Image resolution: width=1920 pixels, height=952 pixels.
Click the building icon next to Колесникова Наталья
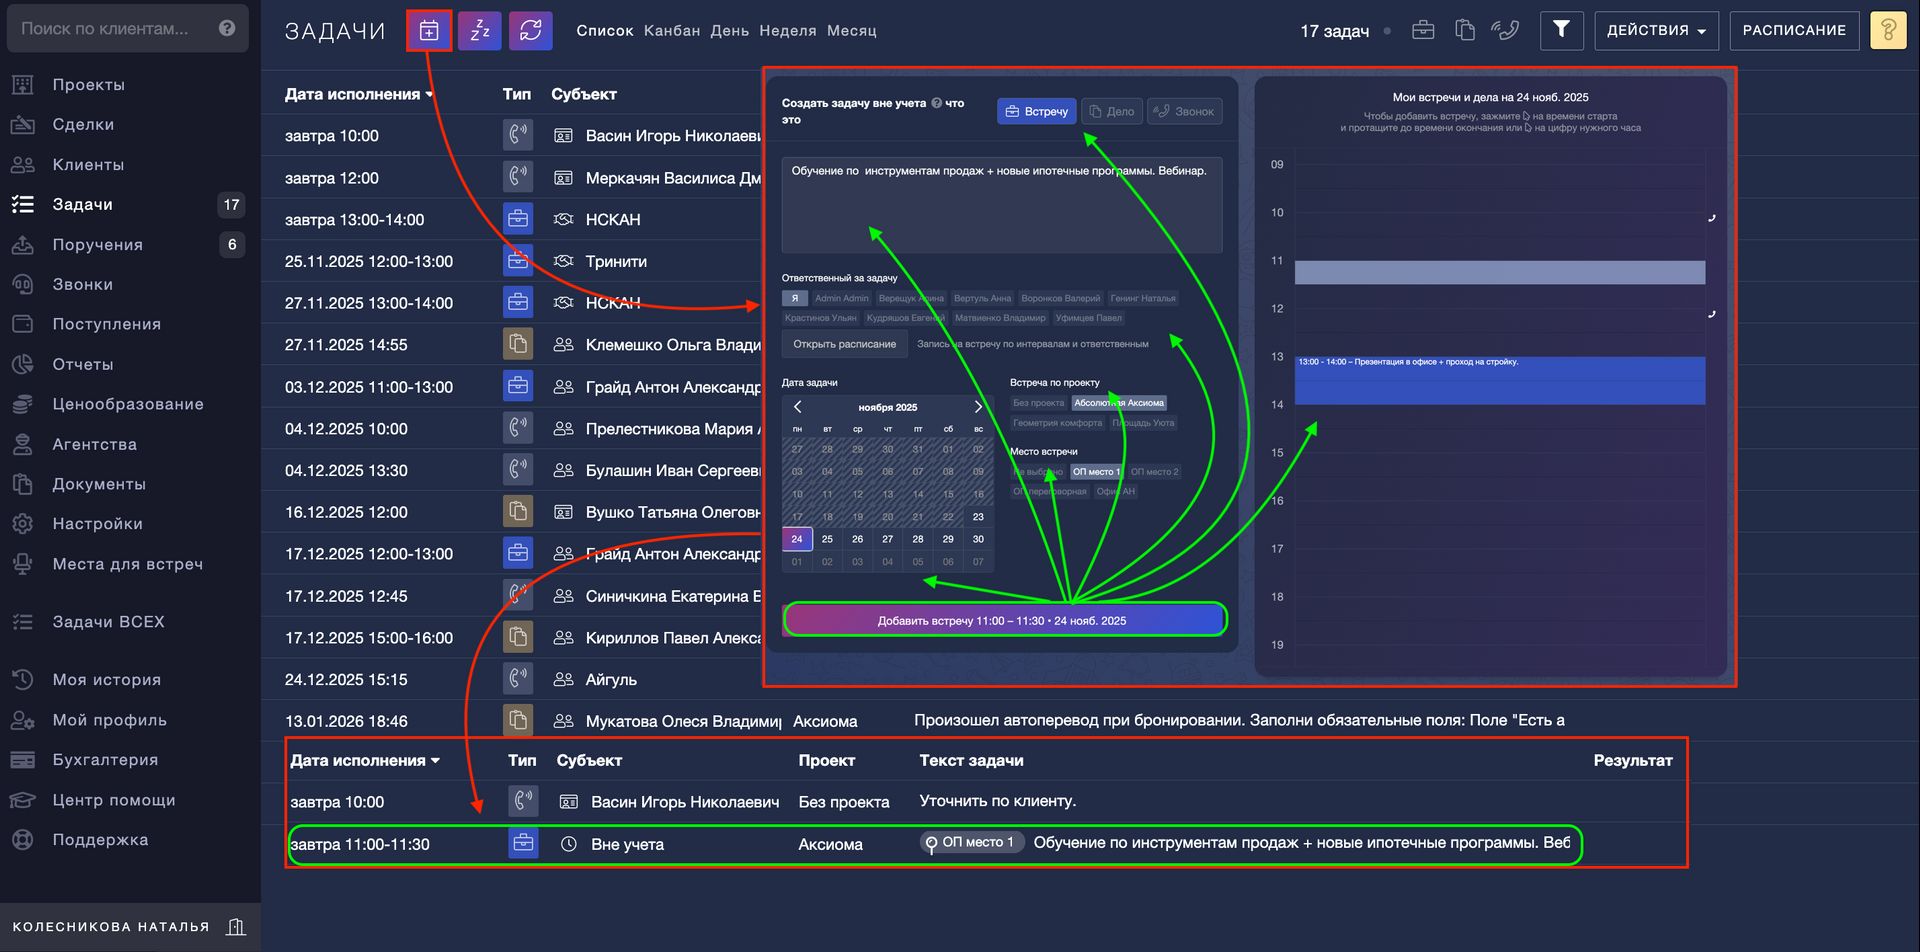pyautogui.click(x=236, y=927)
